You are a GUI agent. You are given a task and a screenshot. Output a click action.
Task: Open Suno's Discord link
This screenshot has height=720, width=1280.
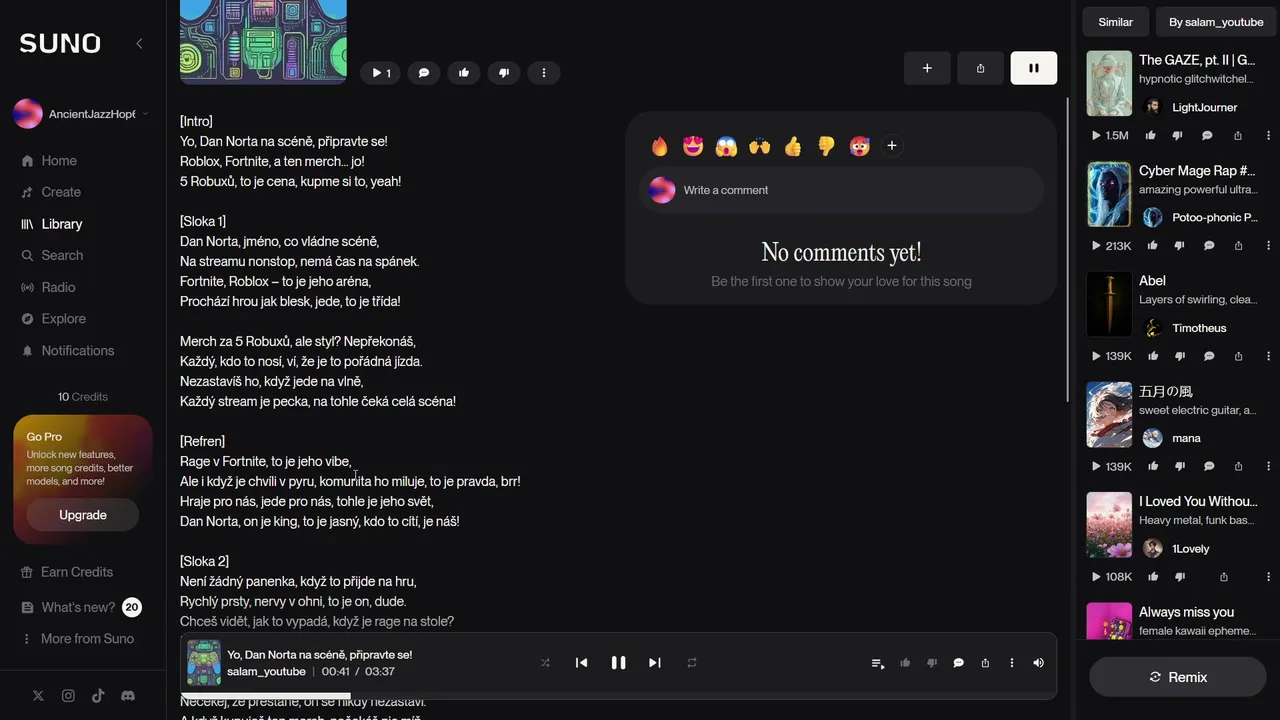coord(128,696)
